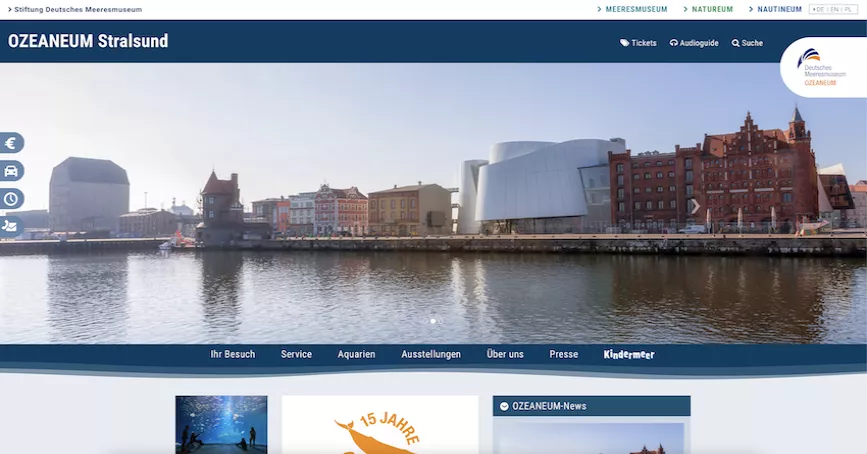
Task: Expand the Service navigation menu
Action: (296, 354)
